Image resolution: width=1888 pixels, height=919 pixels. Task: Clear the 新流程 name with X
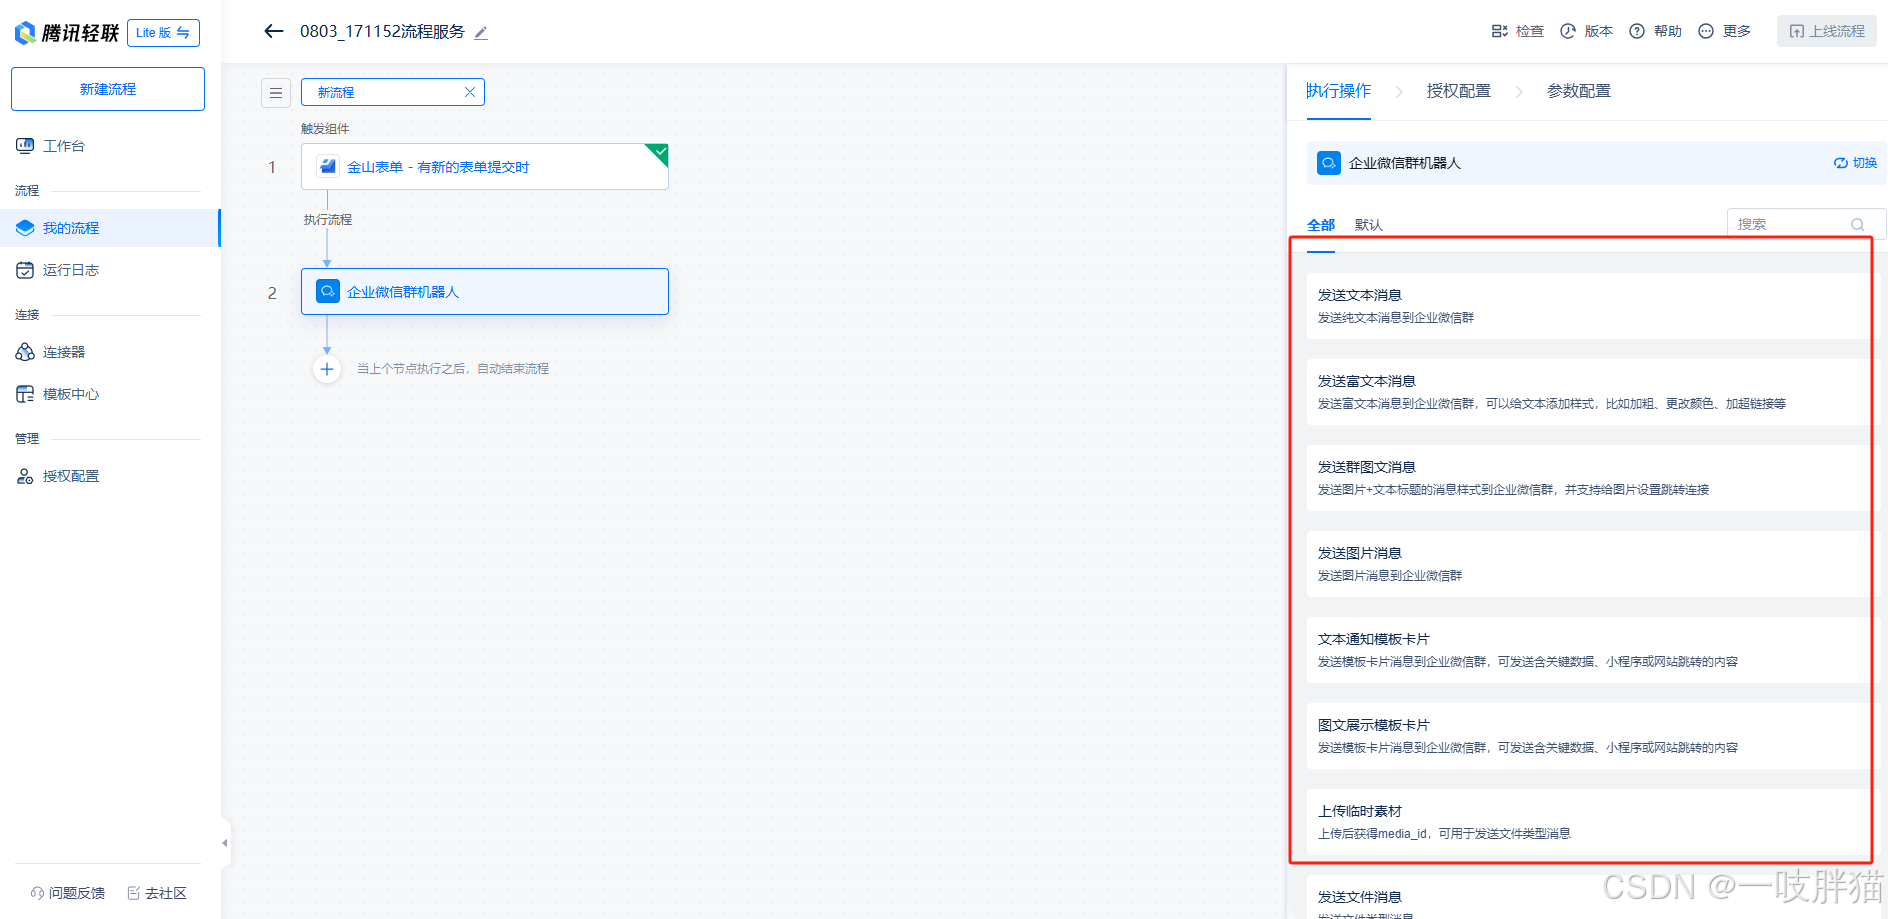(x=470, y=92)
